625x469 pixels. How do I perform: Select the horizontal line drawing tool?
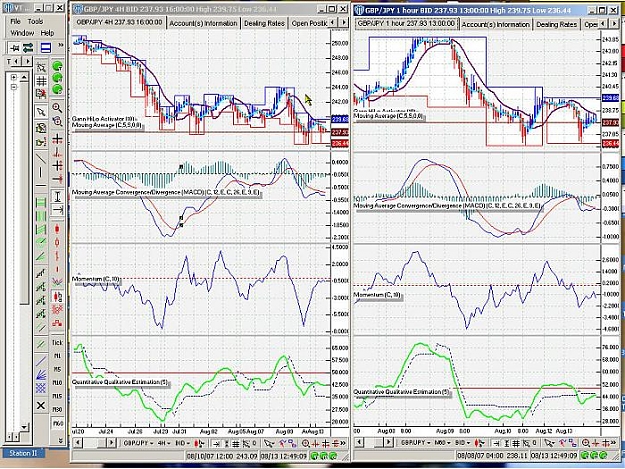(41, 186)
